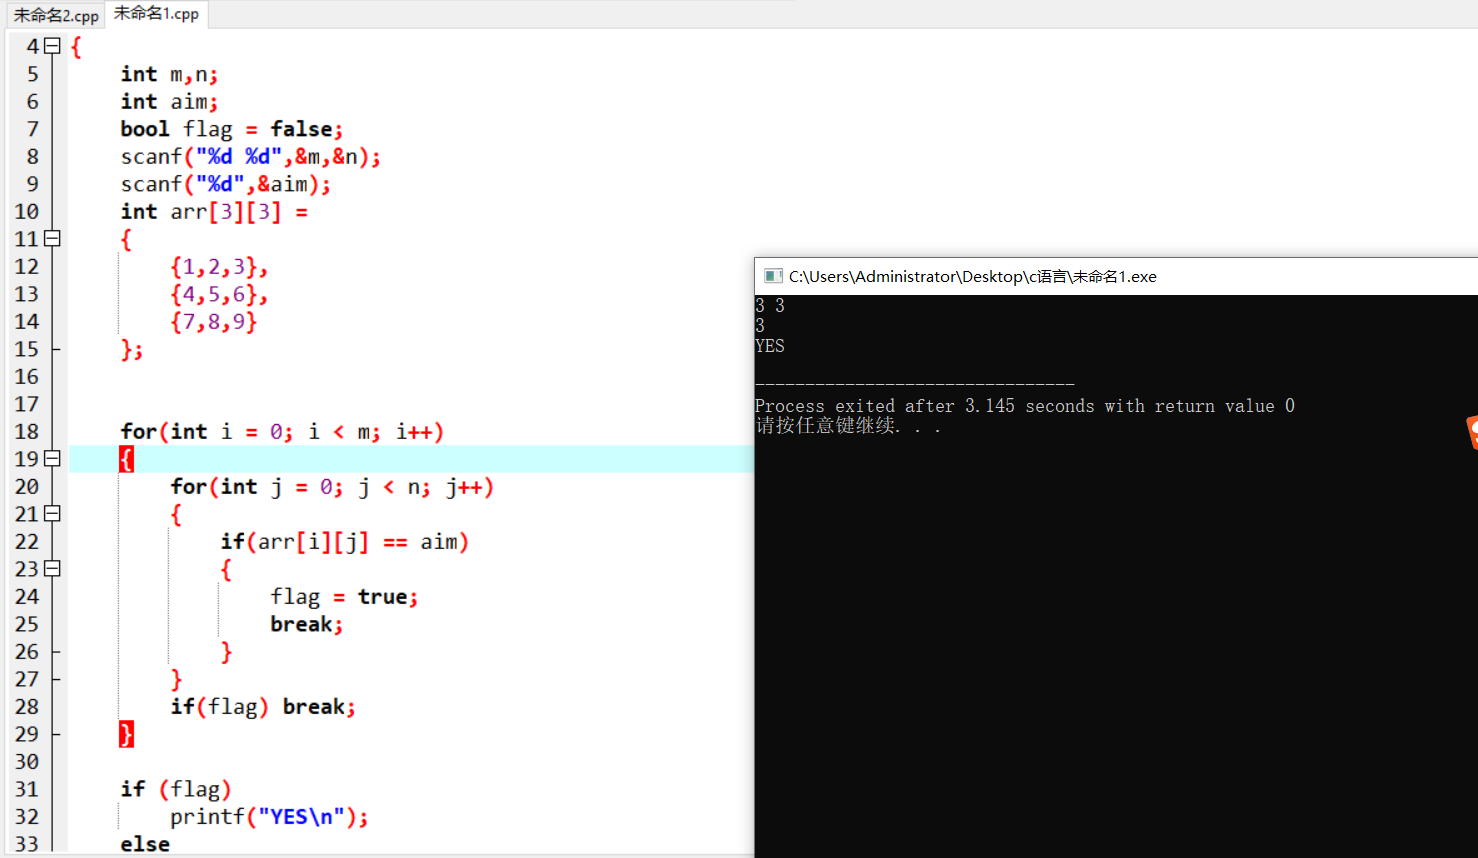
Task: Click the 'if(arr[i][j] == aim)' condition
Action: click(345, 542)
